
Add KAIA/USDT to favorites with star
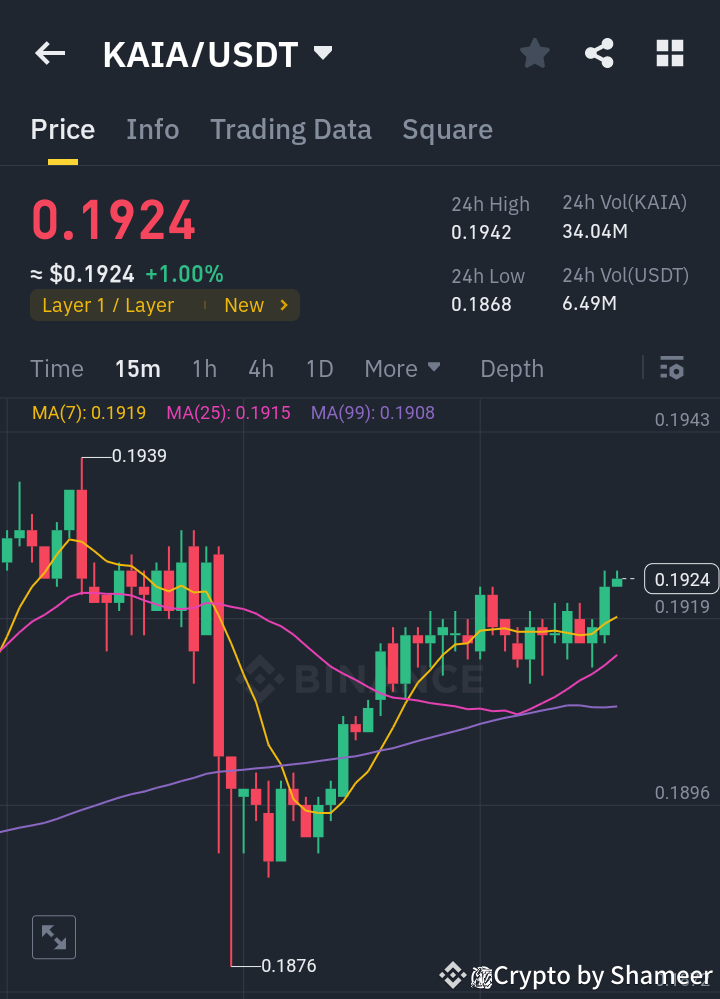click(534, 53)
